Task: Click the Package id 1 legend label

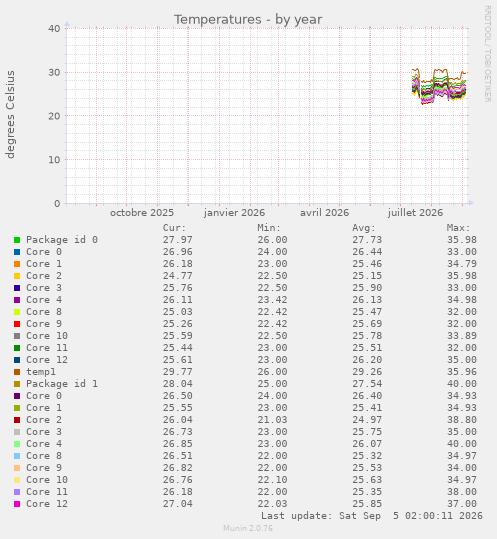Action: tap(62, 384)
